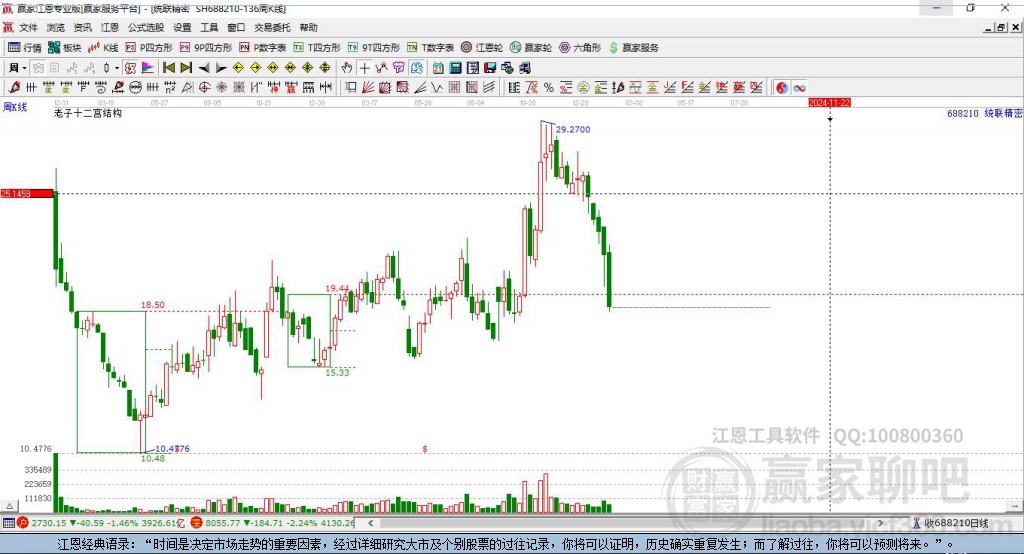Open the 行情 market quotes view
The height and width of the screenshot is (554, 1024).
pyautogui.click(x=24, y=48)
